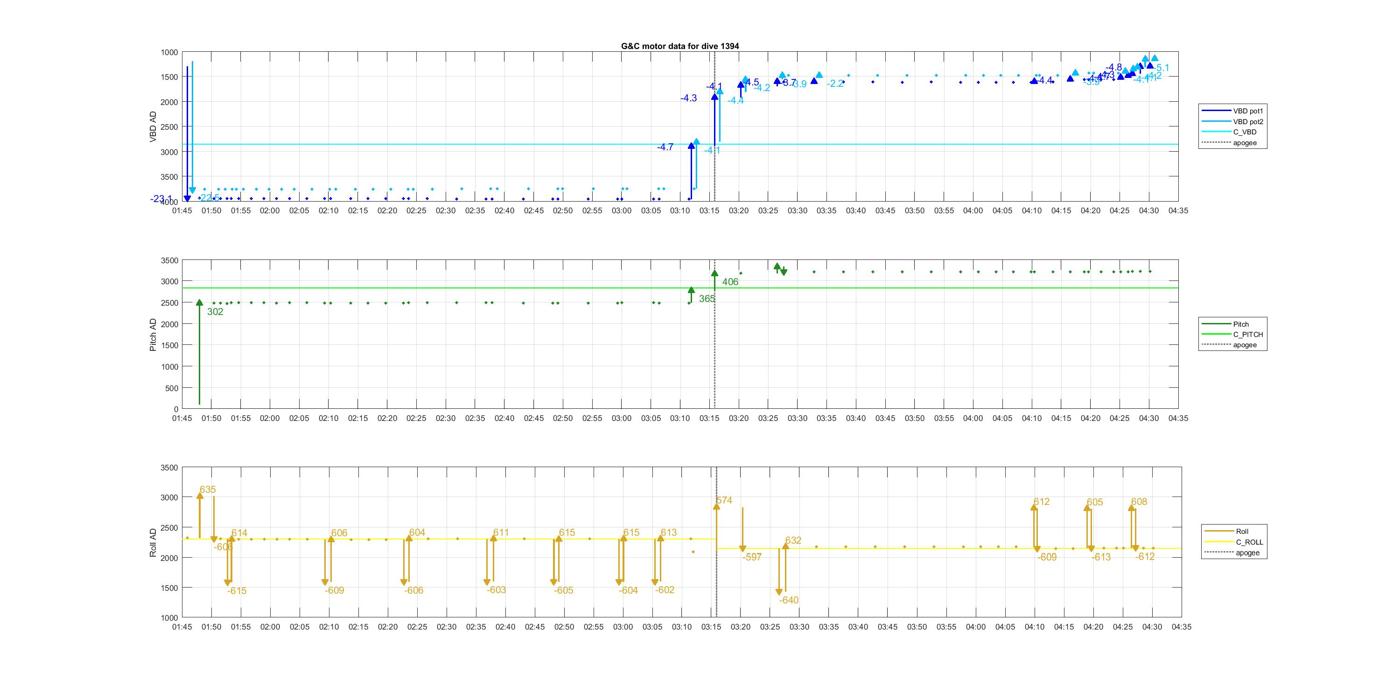The image size is (1400, 693).
Task: Click the '-597' roll move label
Action: (x=752, y=557)
